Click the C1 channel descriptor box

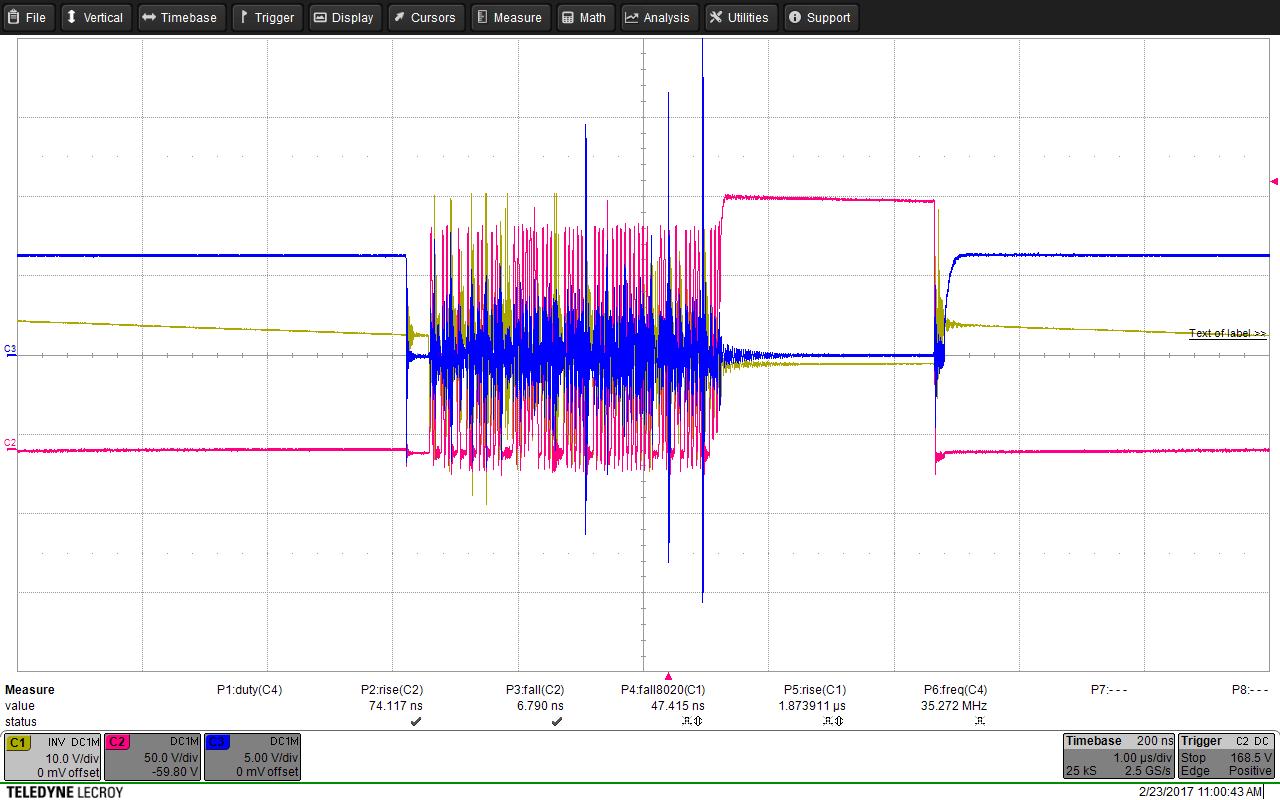53,757
